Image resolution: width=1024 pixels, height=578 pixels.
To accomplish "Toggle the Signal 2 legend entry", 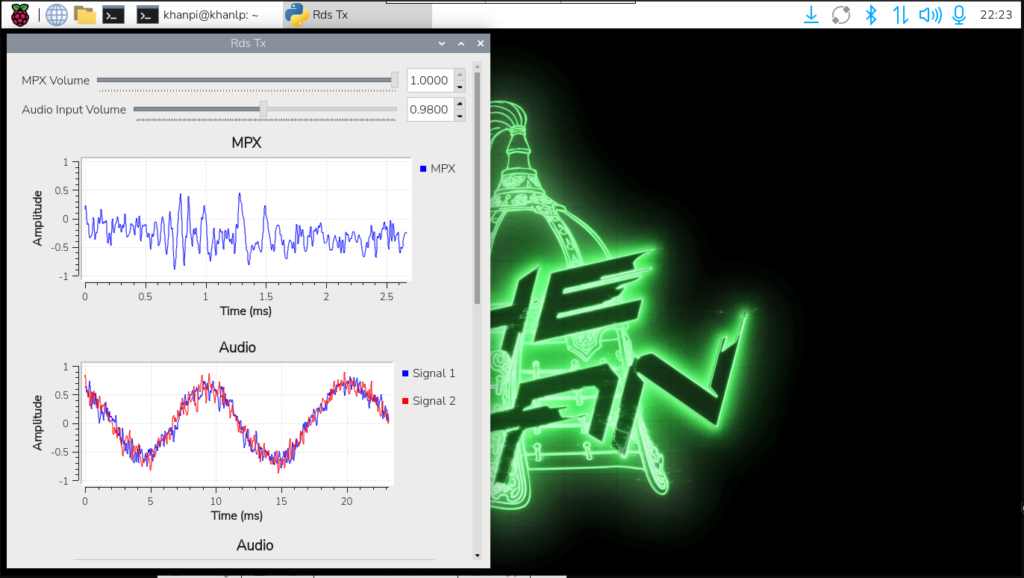I will pyautogui.click(x=428, y=400).
